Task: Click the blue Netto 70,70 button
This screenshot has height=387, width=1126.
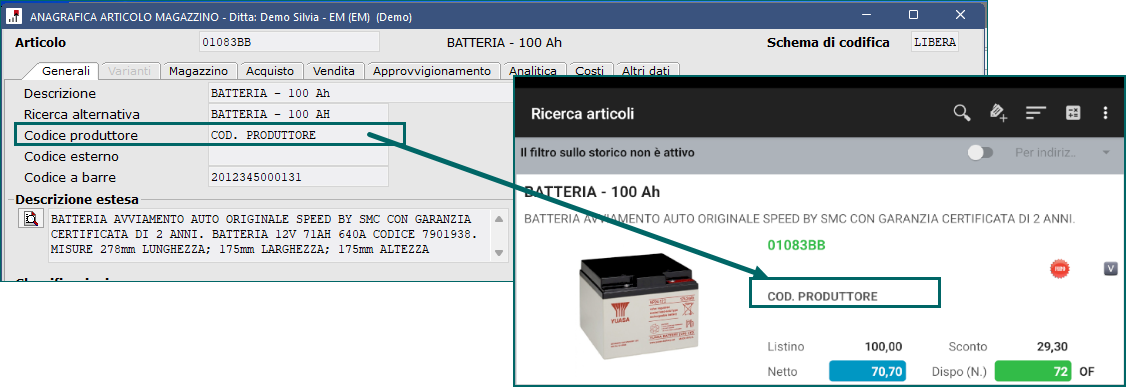Action: tap(867, 371)
